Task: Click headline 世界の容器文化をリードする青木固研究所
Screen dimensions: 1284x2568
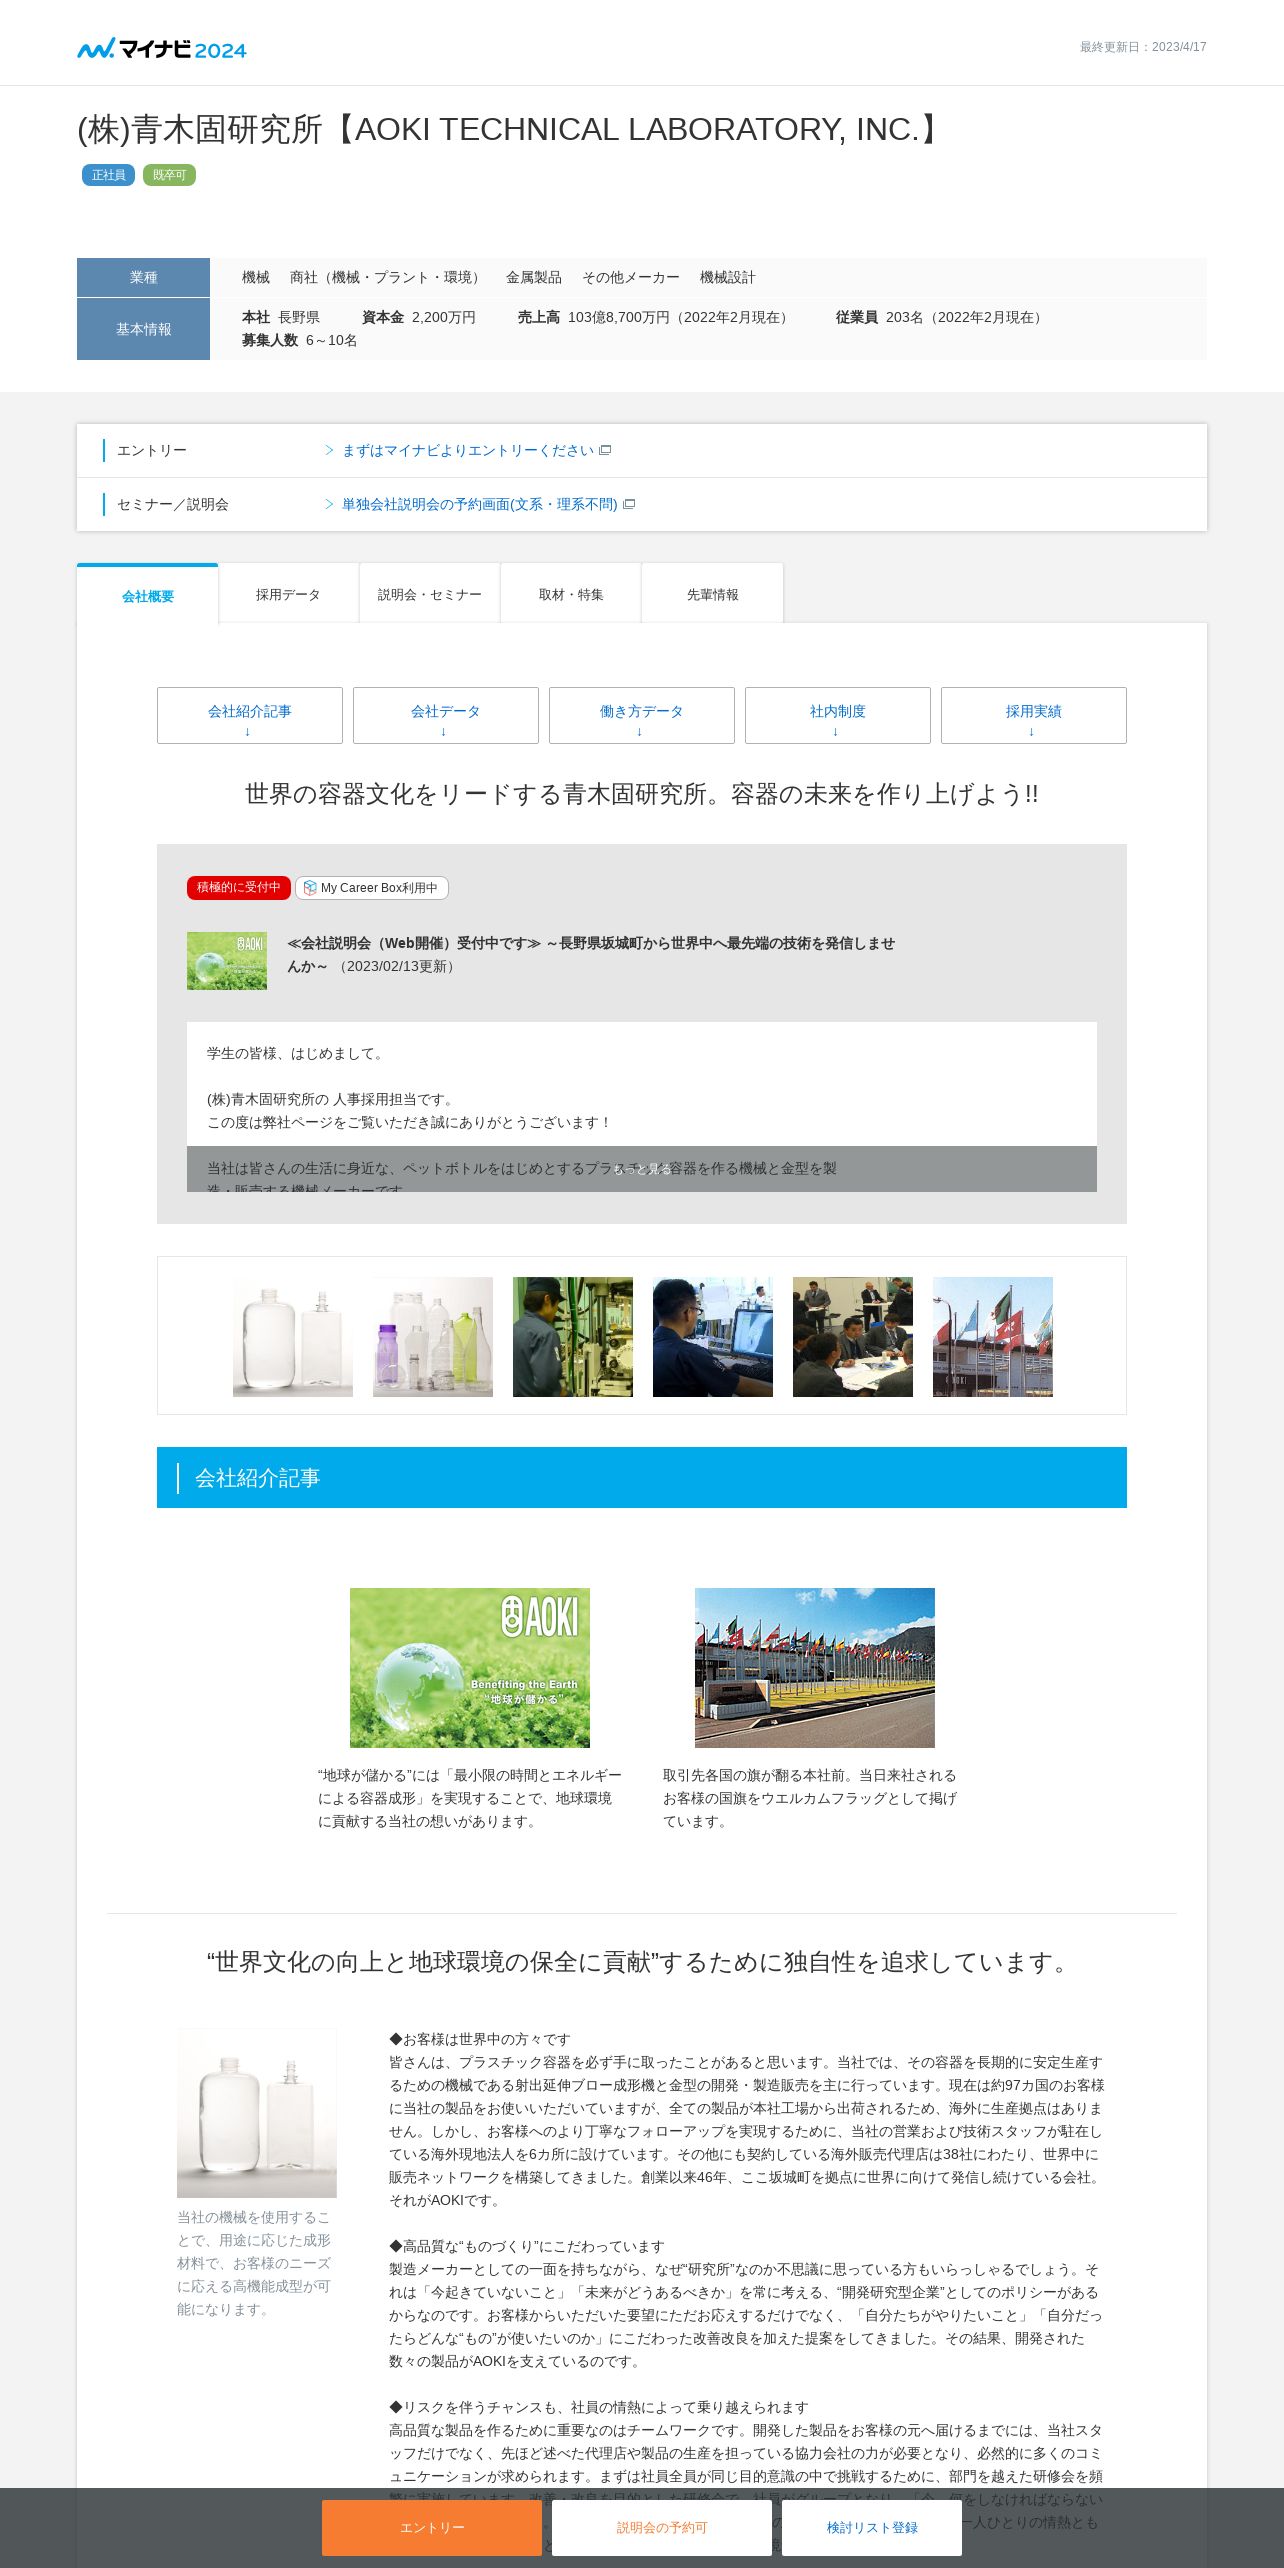Action: point(642,794)
